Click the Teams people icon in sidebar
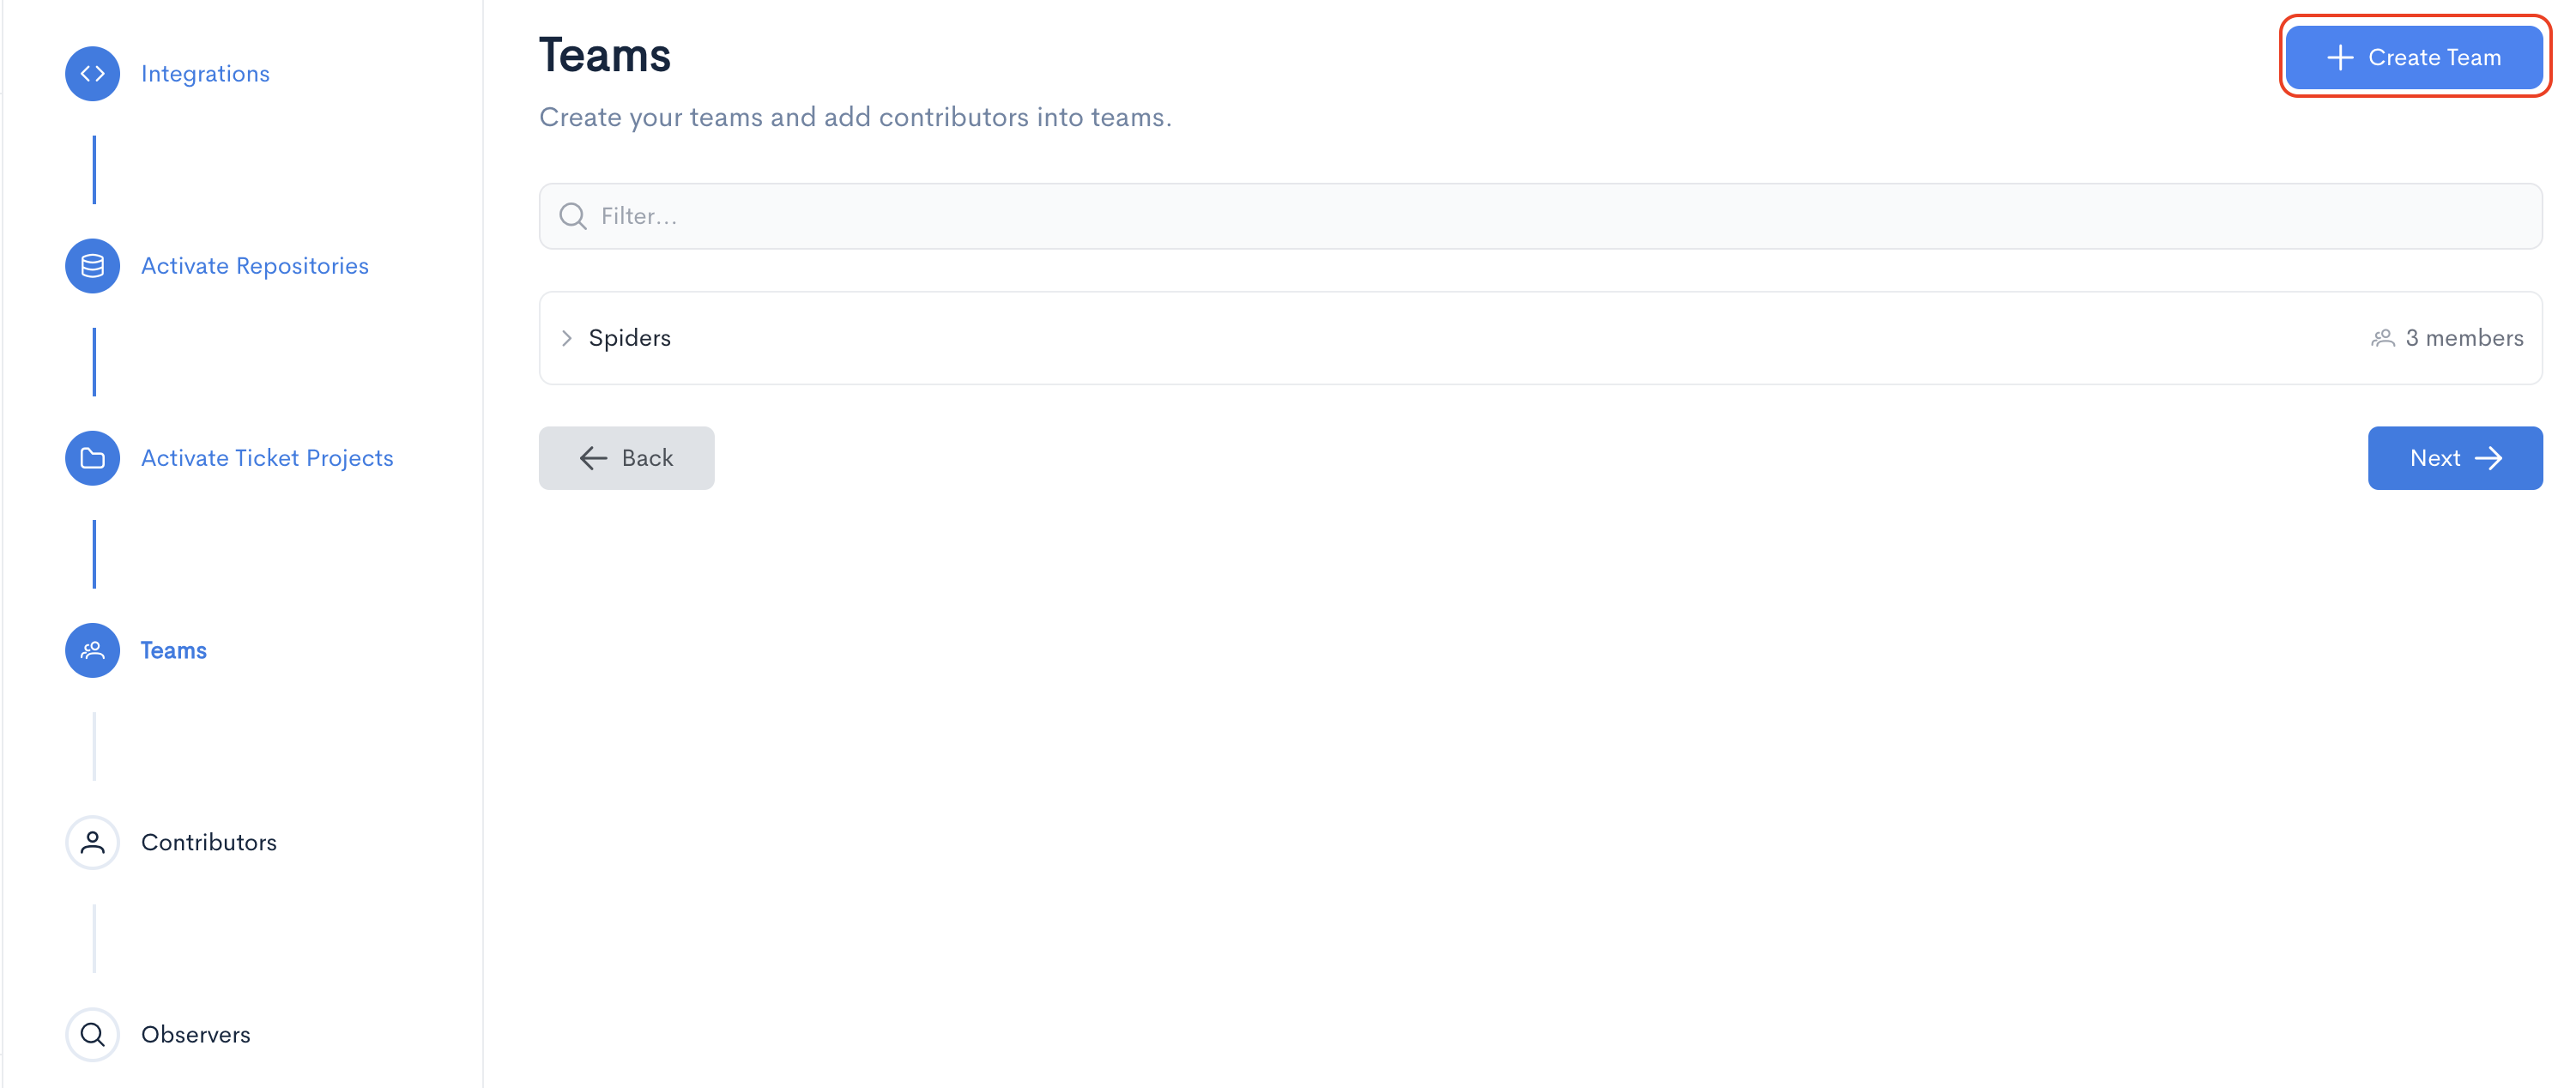The image size is (2576, 1088). click(x=92, y=650)
